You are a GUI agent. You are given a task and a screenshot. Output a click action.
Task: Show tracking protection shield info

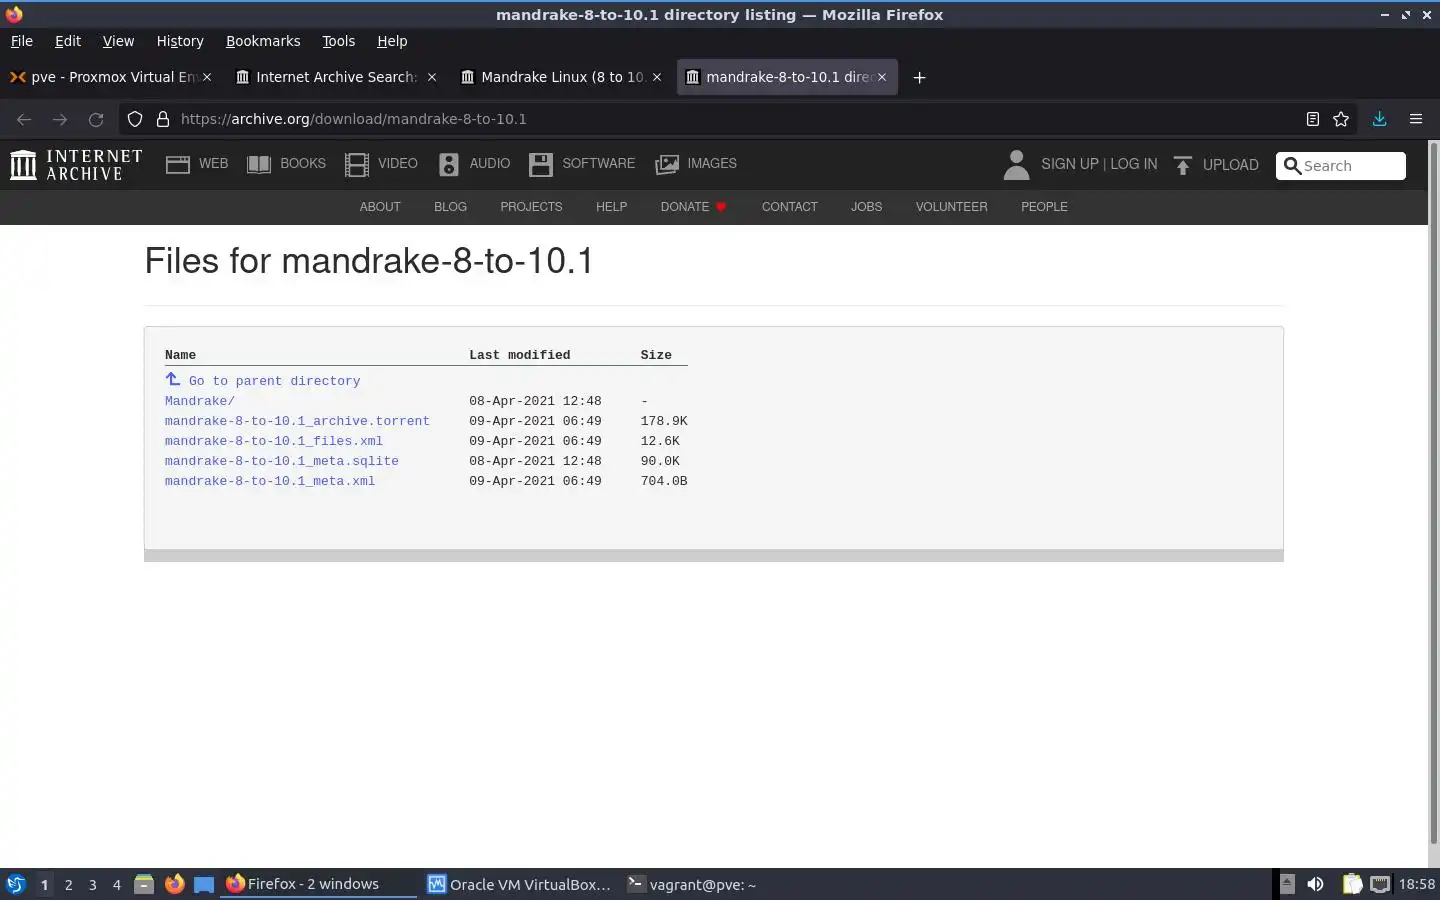click(134, 119)
